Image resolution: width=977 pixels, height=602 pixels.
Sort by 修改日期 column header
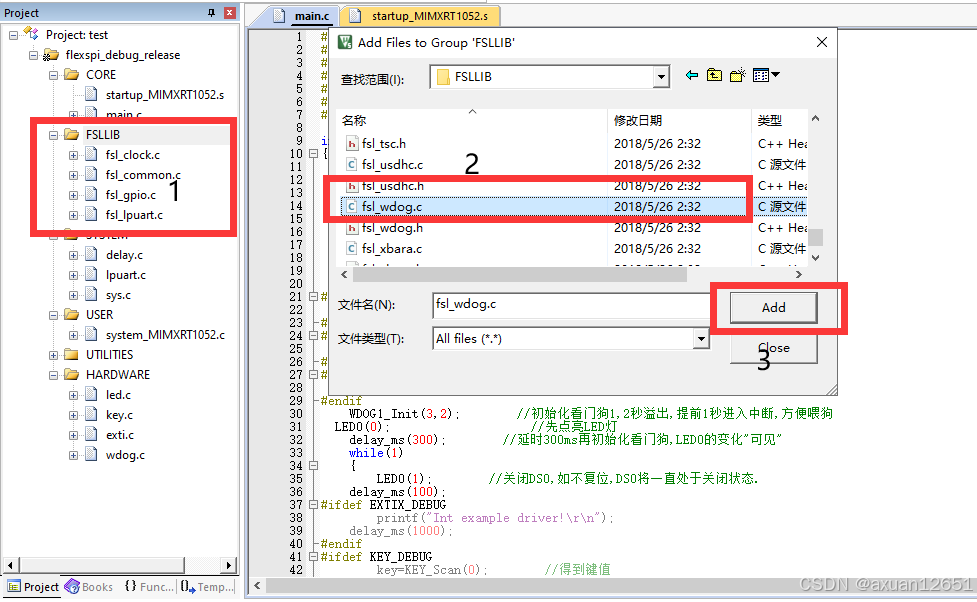[679, 120]
